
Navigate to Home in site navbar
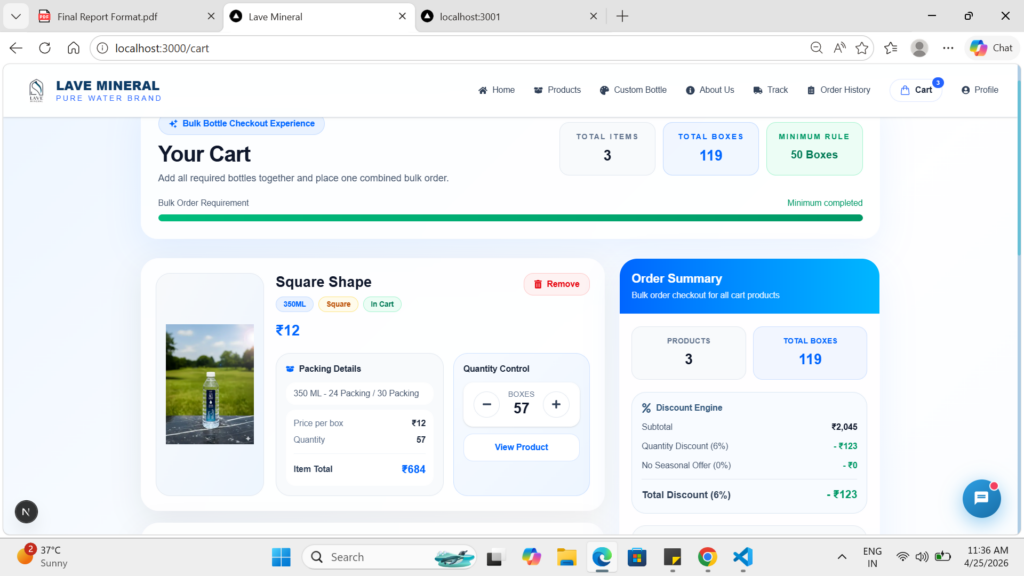496,90
